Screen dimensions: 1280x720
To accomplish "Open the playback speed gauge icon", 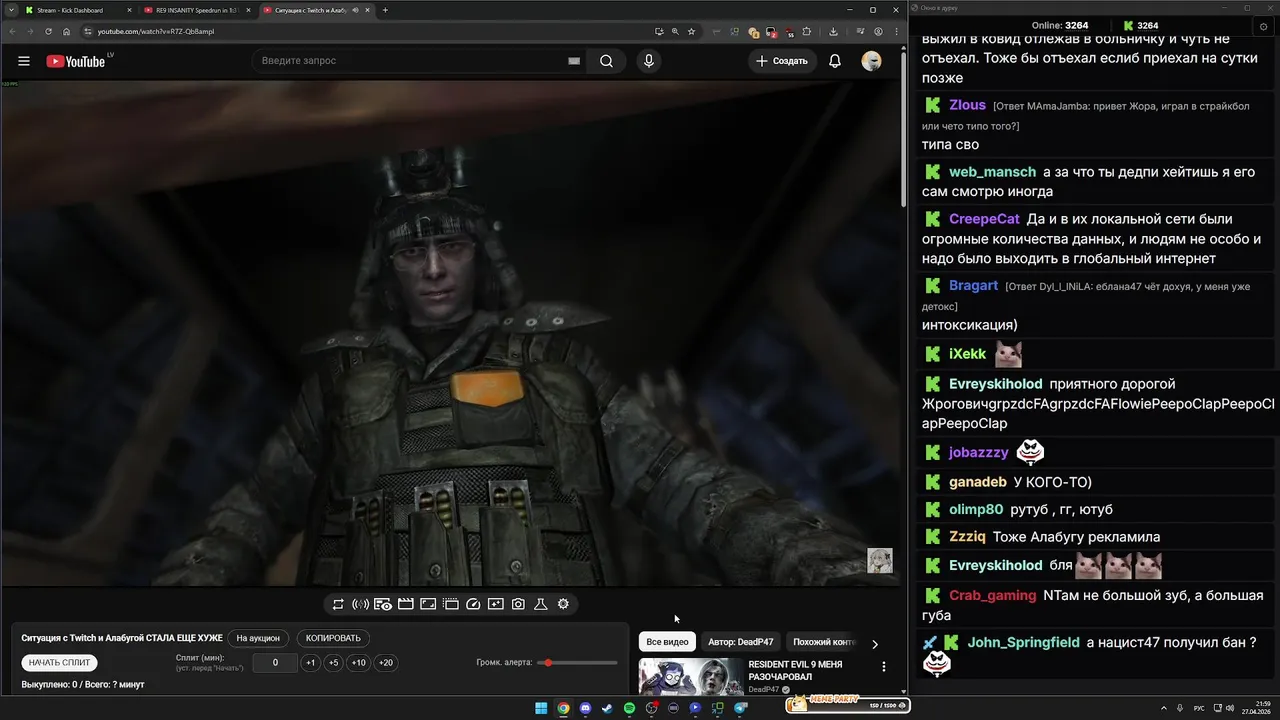I will [x=474, y=604].
